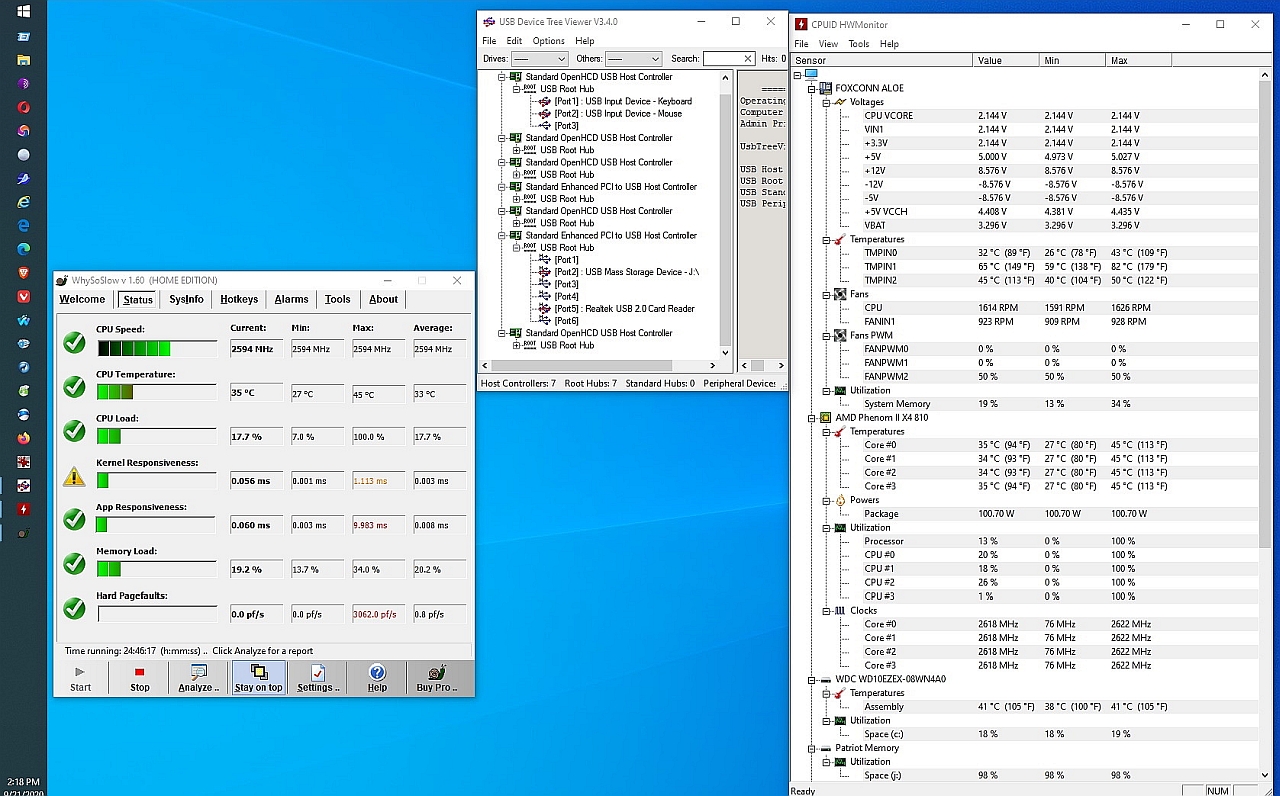Screen dimensions: 1280x796
Task: Launch Firefox from the taskbar
Action: 23,438
